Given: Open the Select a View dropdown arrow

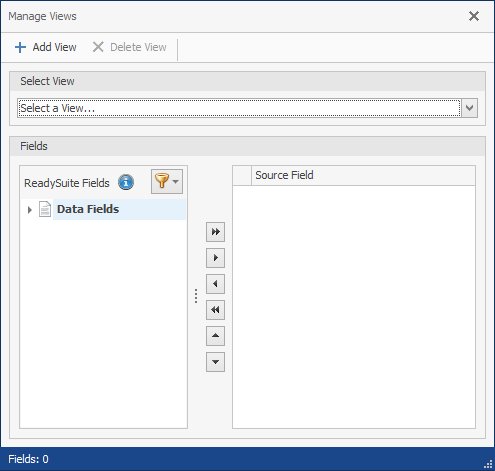Looking at the screenshot, I should coord(470,108).
